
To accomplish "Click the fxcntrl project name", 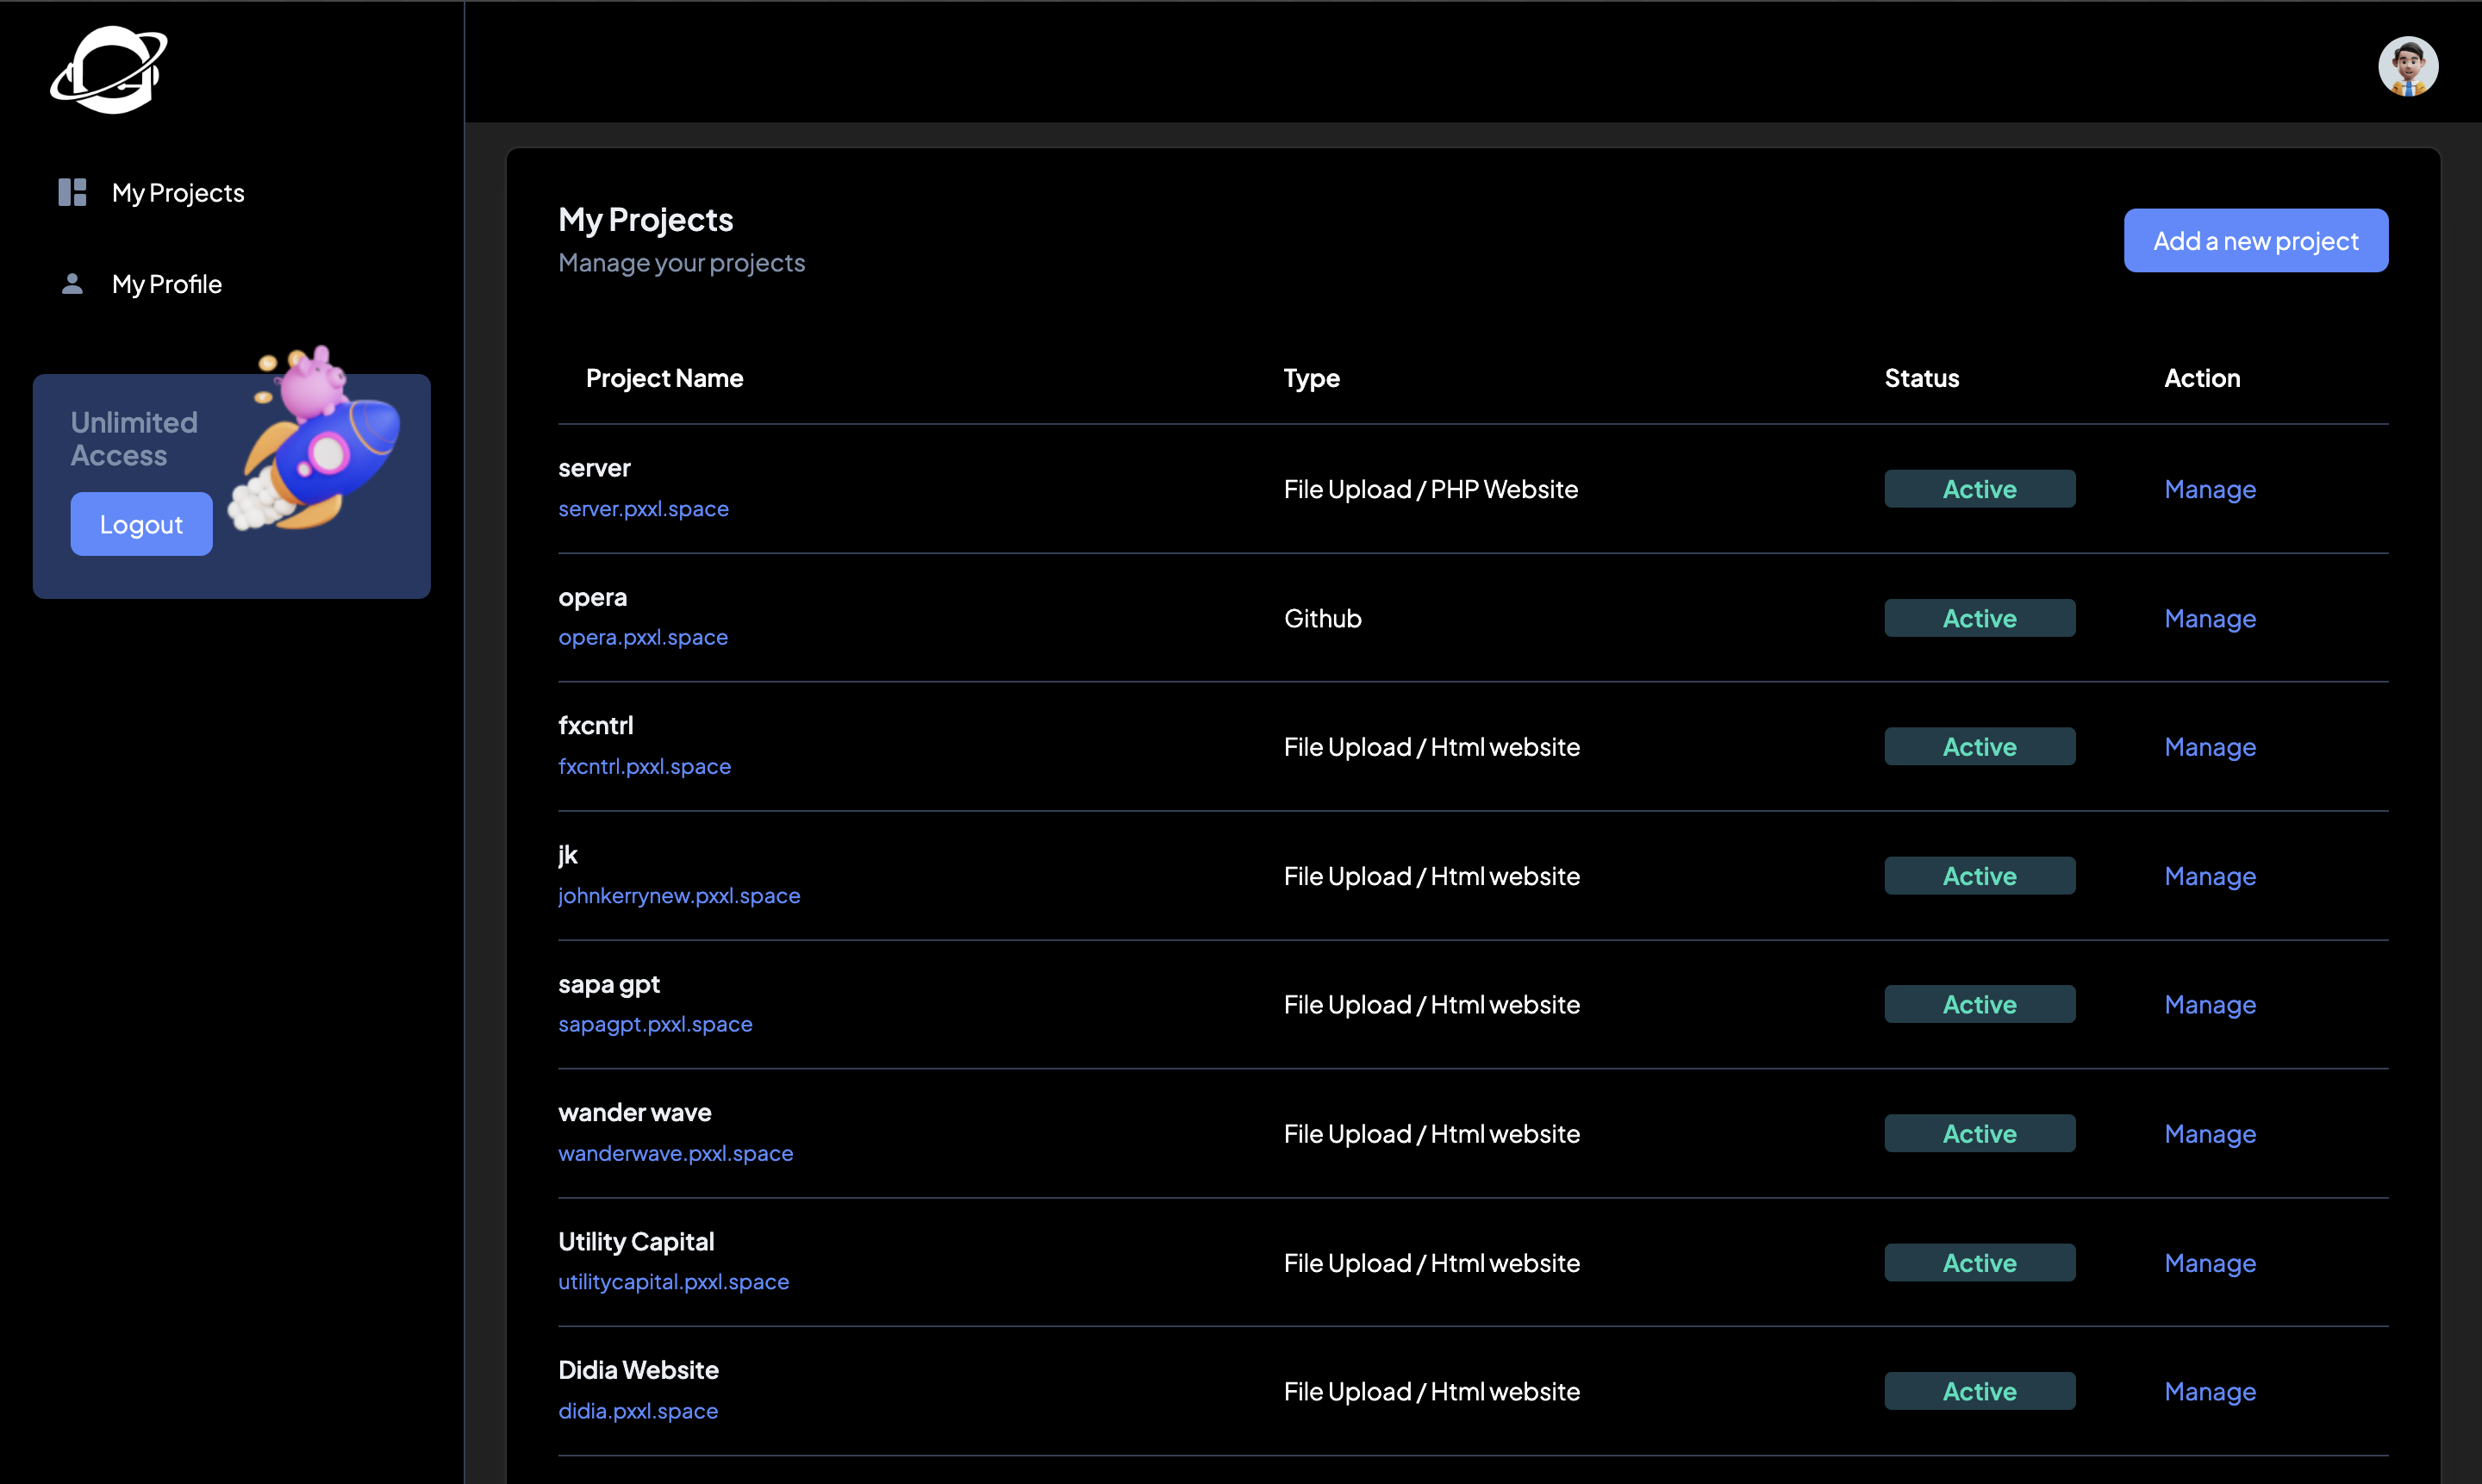I will click(595, 725).
